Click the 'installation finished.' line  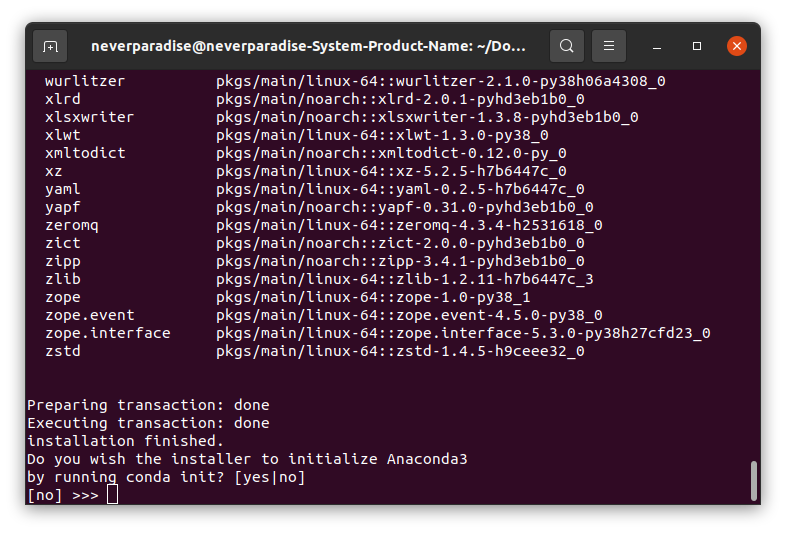coord(125,441)
